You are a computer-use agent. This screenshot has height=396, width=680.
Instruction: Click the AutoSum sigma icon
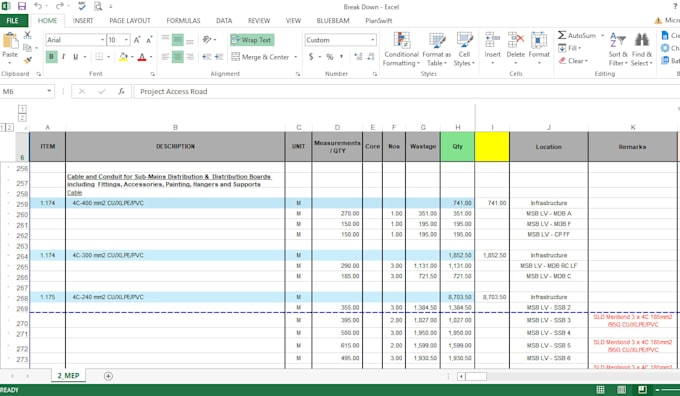(562, 36)
